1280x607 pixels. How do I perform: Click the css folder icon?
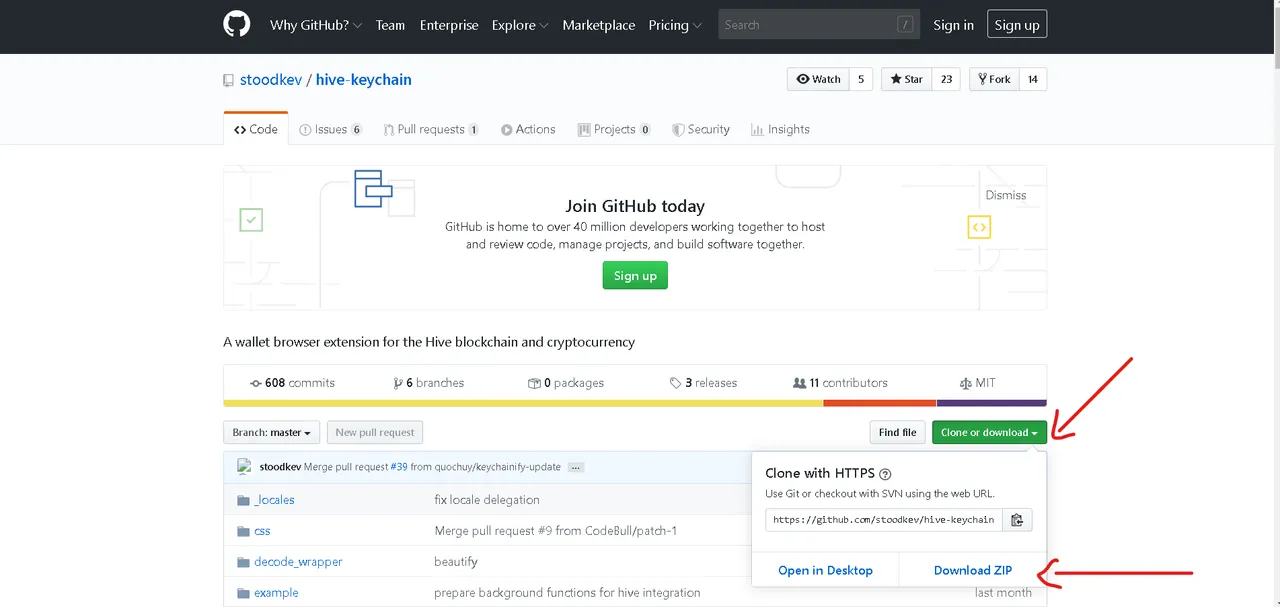click(243, 531)
